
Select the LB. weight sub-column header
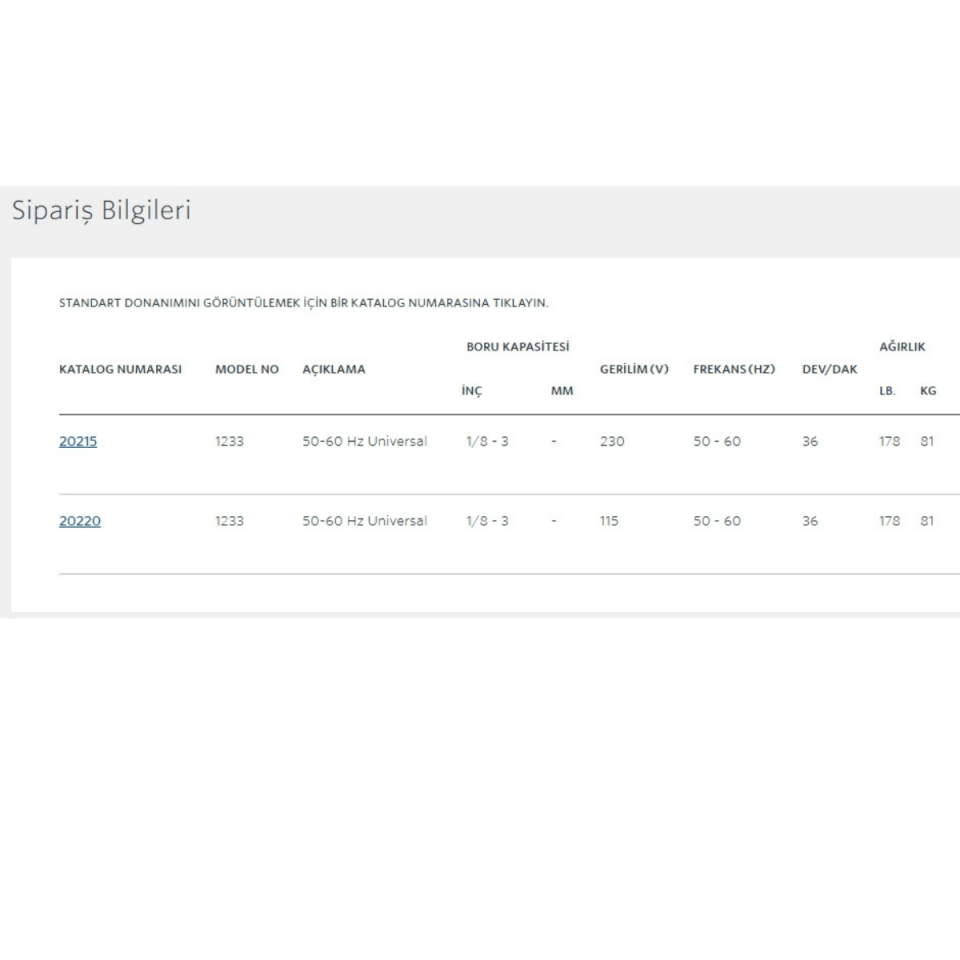coord(886,391)
